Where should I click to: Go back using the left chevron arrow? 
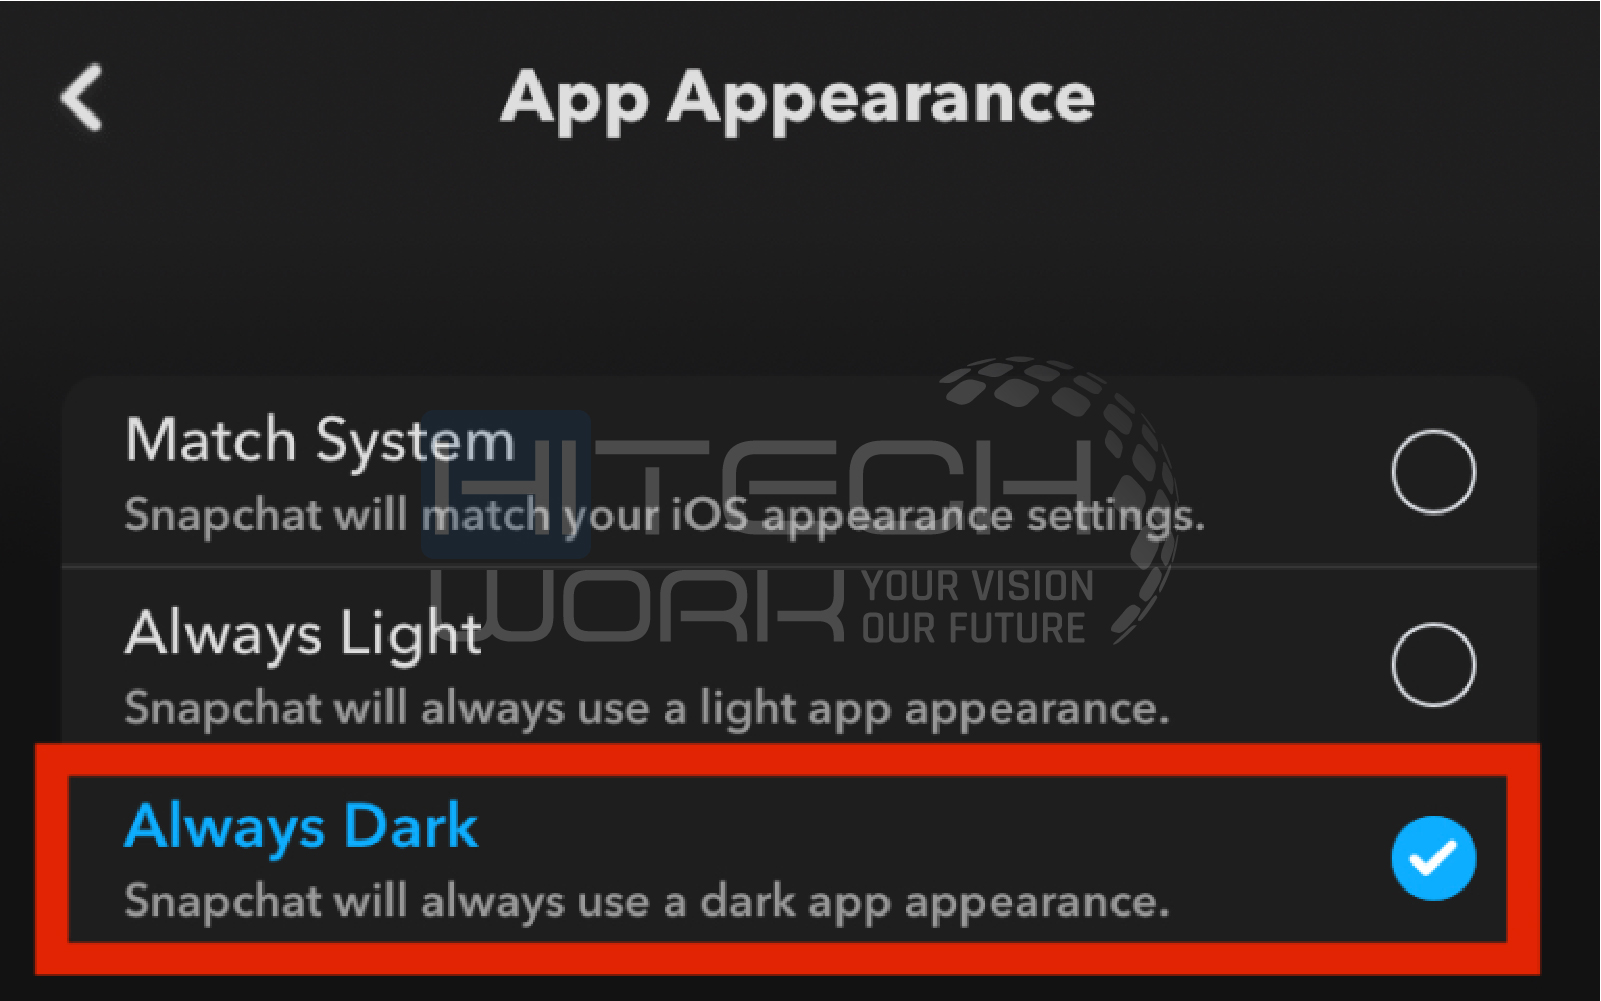[x=82, y=97]
